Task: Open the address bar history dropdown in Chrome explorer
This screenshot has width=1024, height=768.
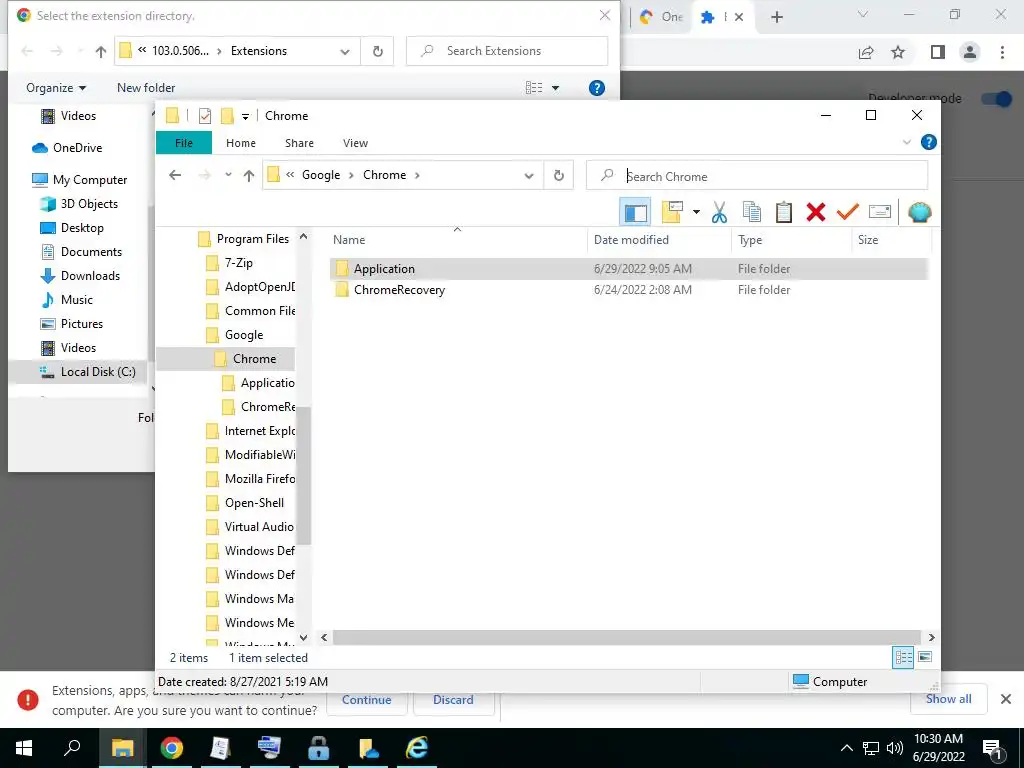Action: (x=529, y=175)
